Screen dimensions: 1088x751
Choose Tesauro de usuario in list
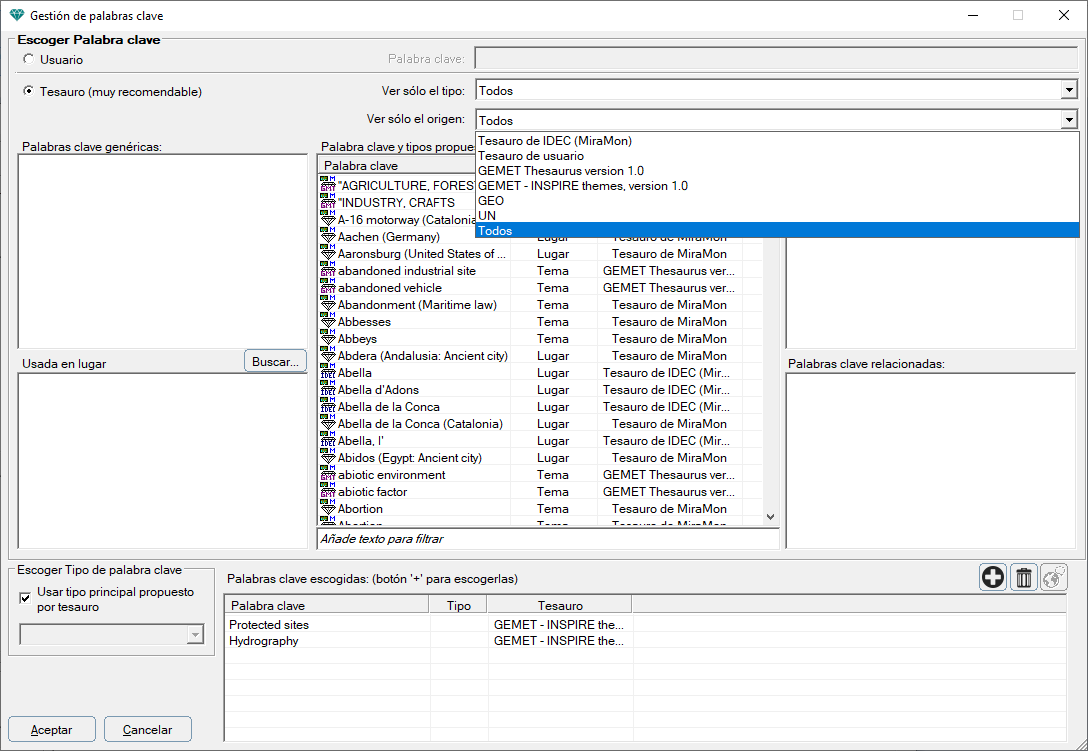pyautogui.click(x=530, y=156)
